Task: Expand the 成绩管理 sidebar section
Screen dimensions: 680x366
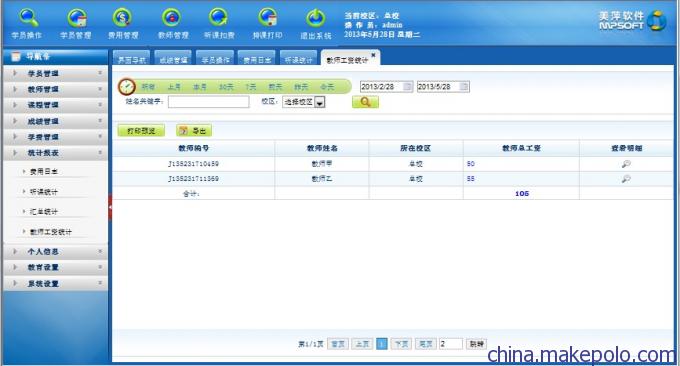Action: [x=56, y=121]
